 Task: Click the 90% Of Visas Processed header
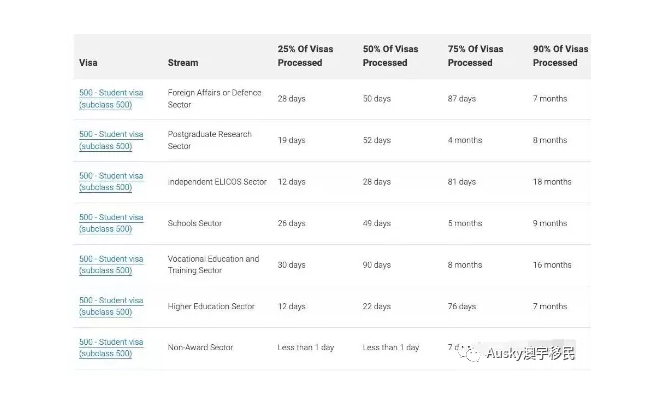(x=561, y=56)
